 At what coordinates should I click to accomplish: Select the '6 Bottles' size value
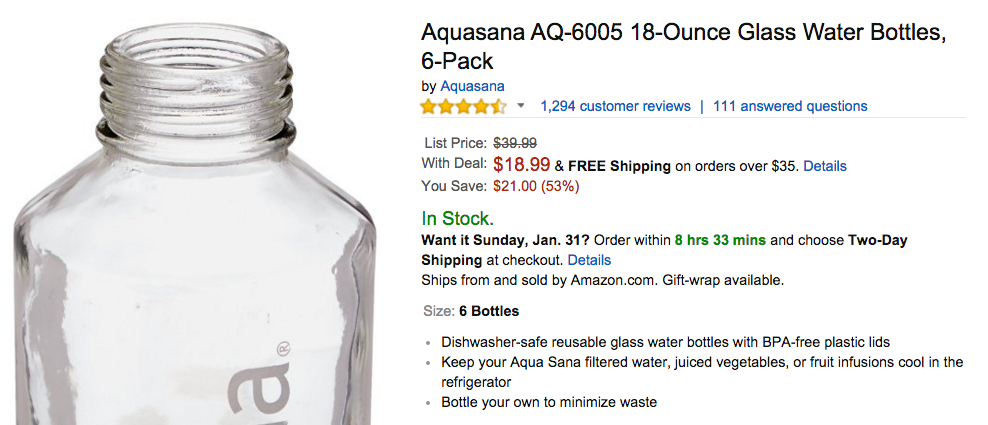click(x=489, y=311)
